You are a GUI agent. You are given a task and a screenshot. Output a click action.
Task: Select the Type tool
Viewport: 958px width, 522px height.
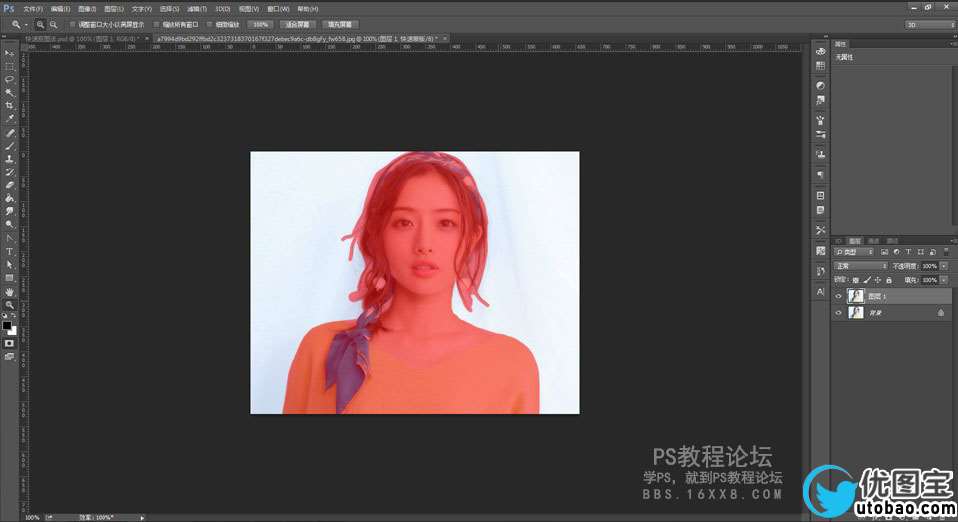9,251
